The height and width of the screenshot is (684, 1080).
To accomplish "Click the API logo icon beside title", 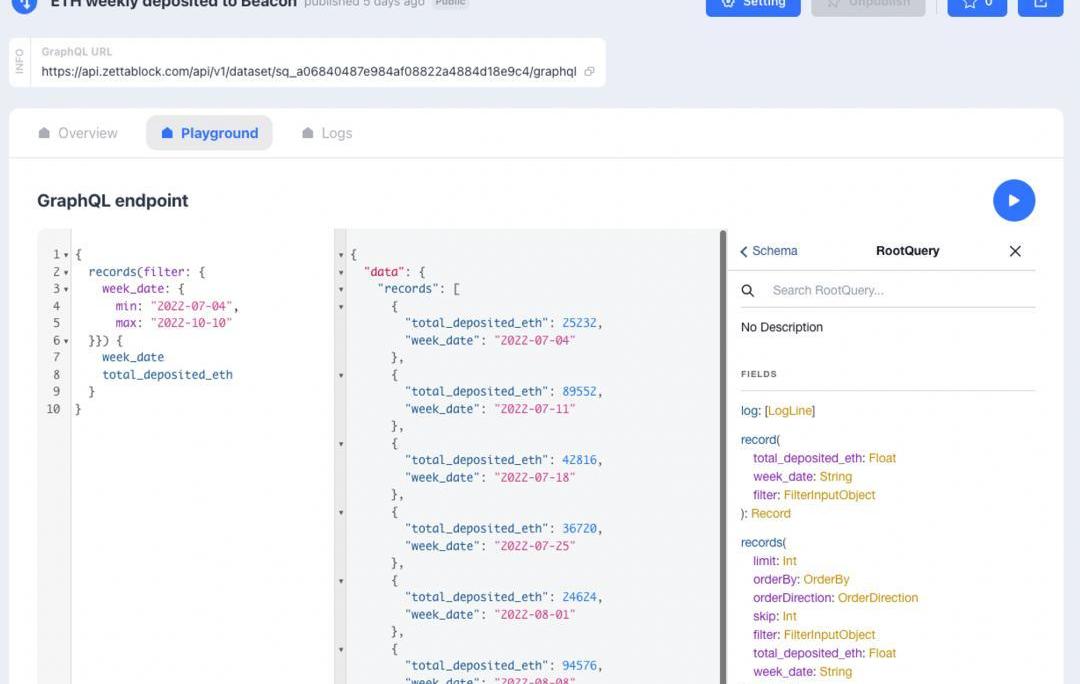I will 24,4.
